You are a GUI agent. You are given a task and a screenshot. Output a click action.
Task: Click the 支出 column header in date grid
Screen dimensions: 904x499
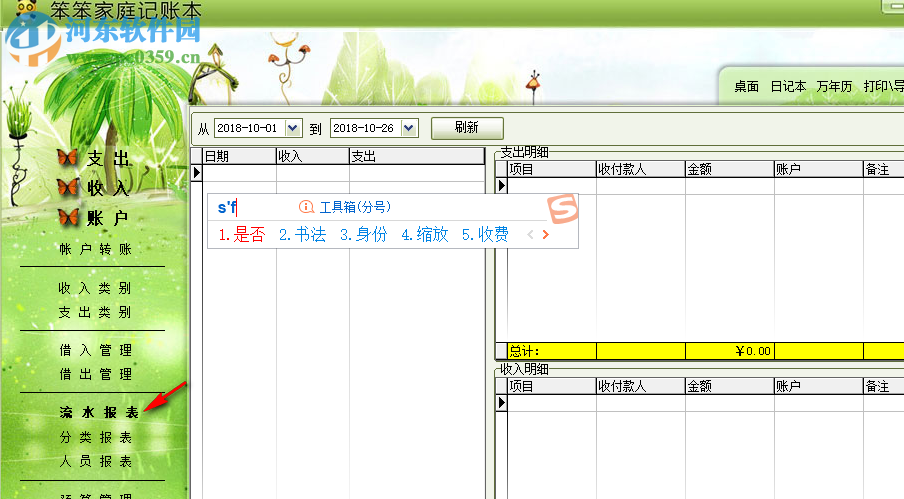pos(417,156)
